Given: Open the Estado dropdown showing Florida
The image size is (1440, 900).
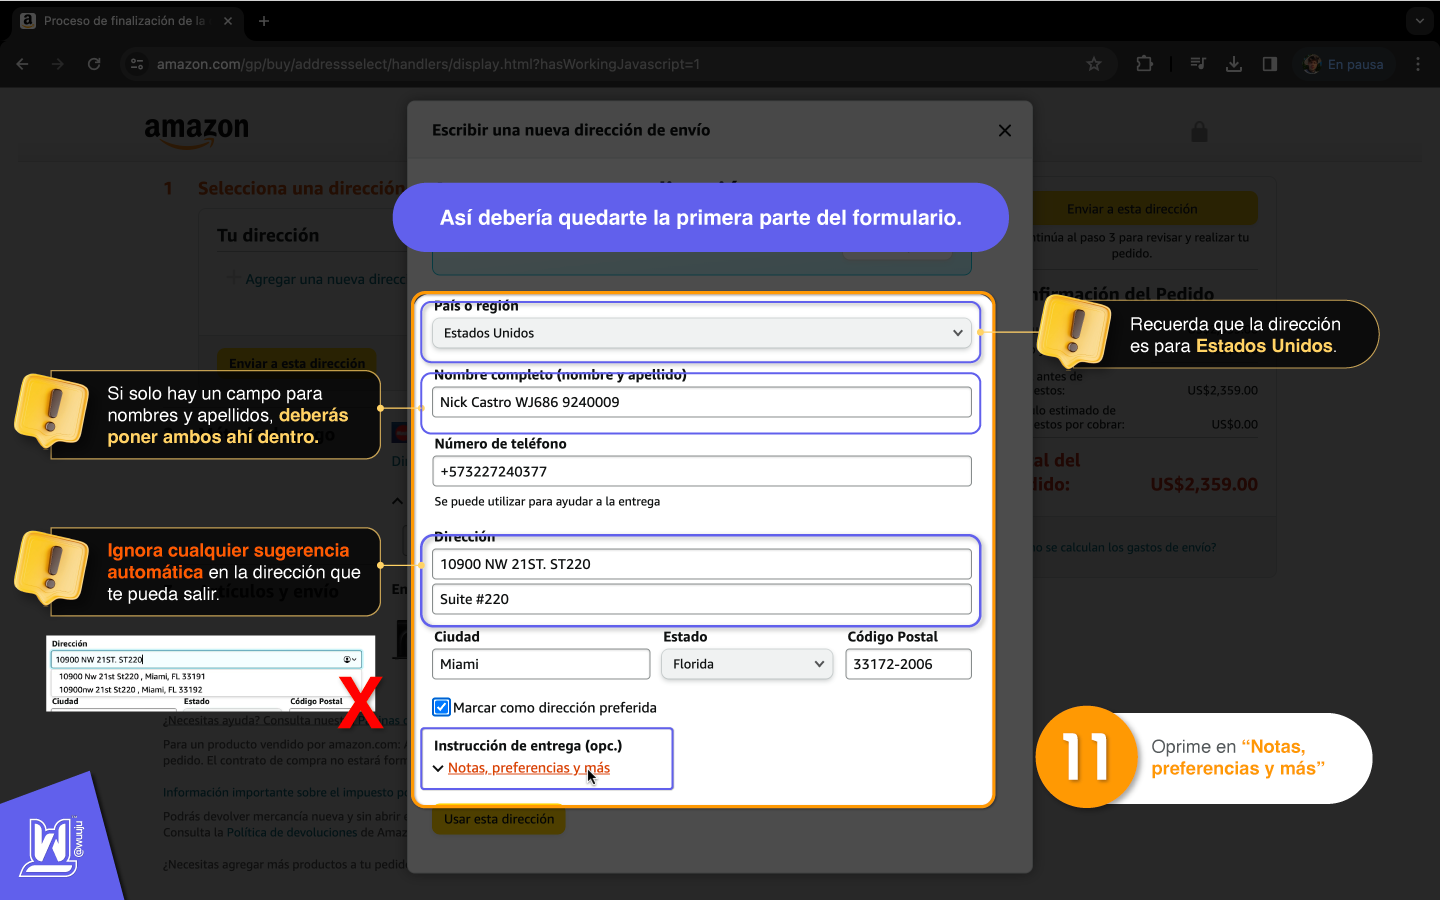Looking at the screenshot, I should [747, 664].
